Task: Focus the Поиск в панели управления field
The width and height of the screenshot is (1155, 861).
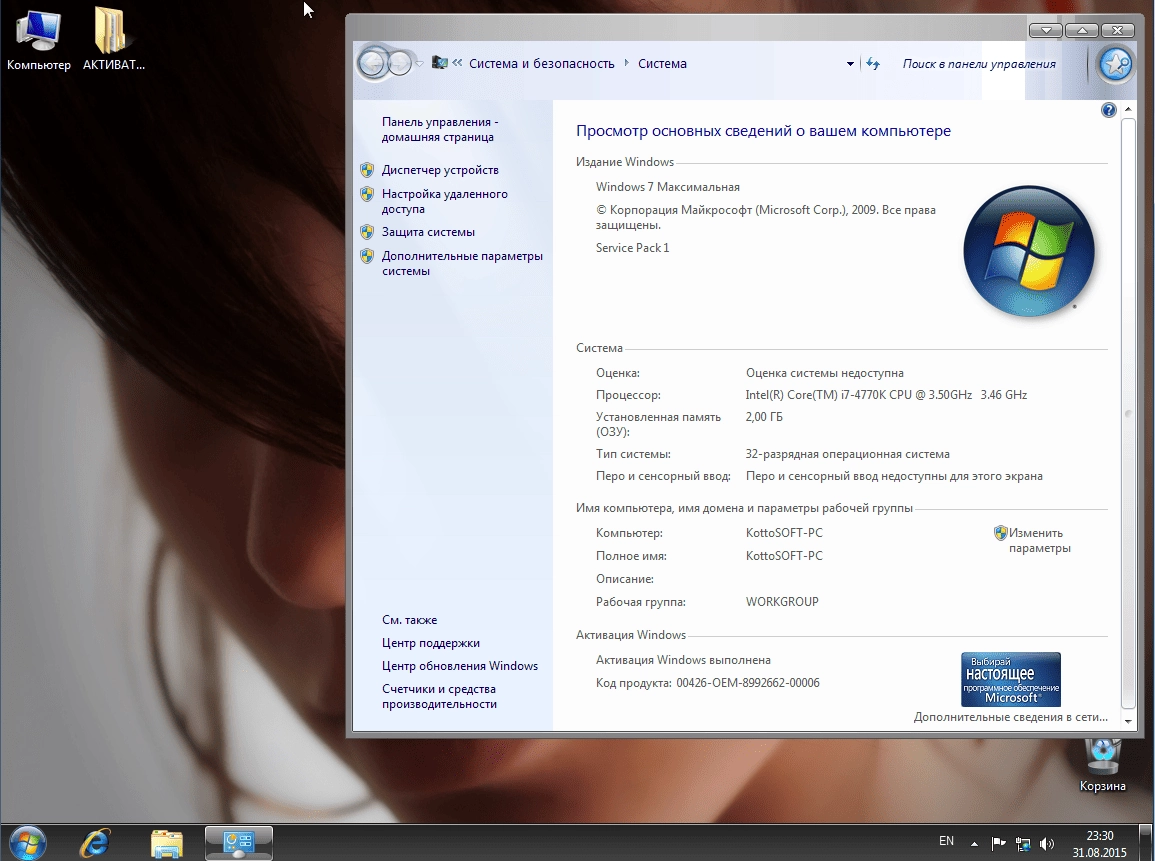Action: [x=979, y=64]
